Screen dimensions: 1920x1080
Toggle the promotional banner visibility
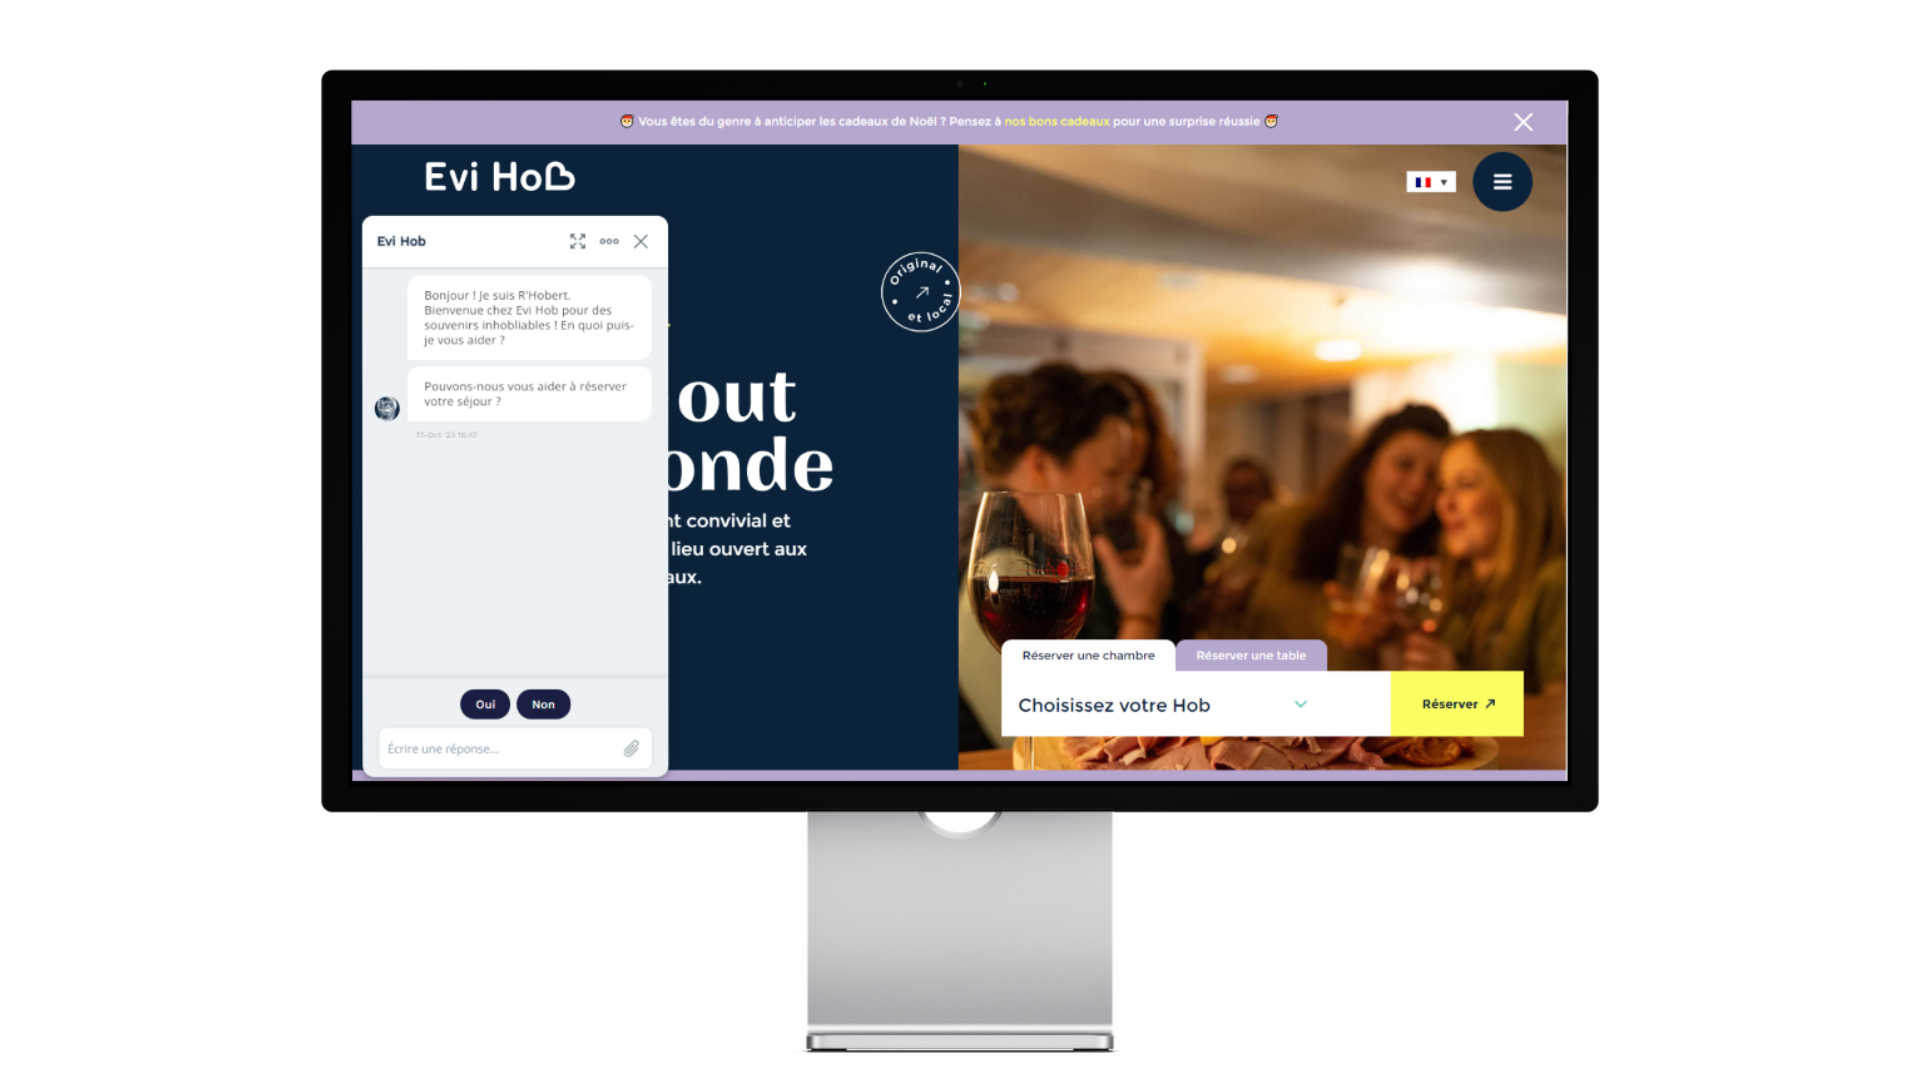(1523, 121)
